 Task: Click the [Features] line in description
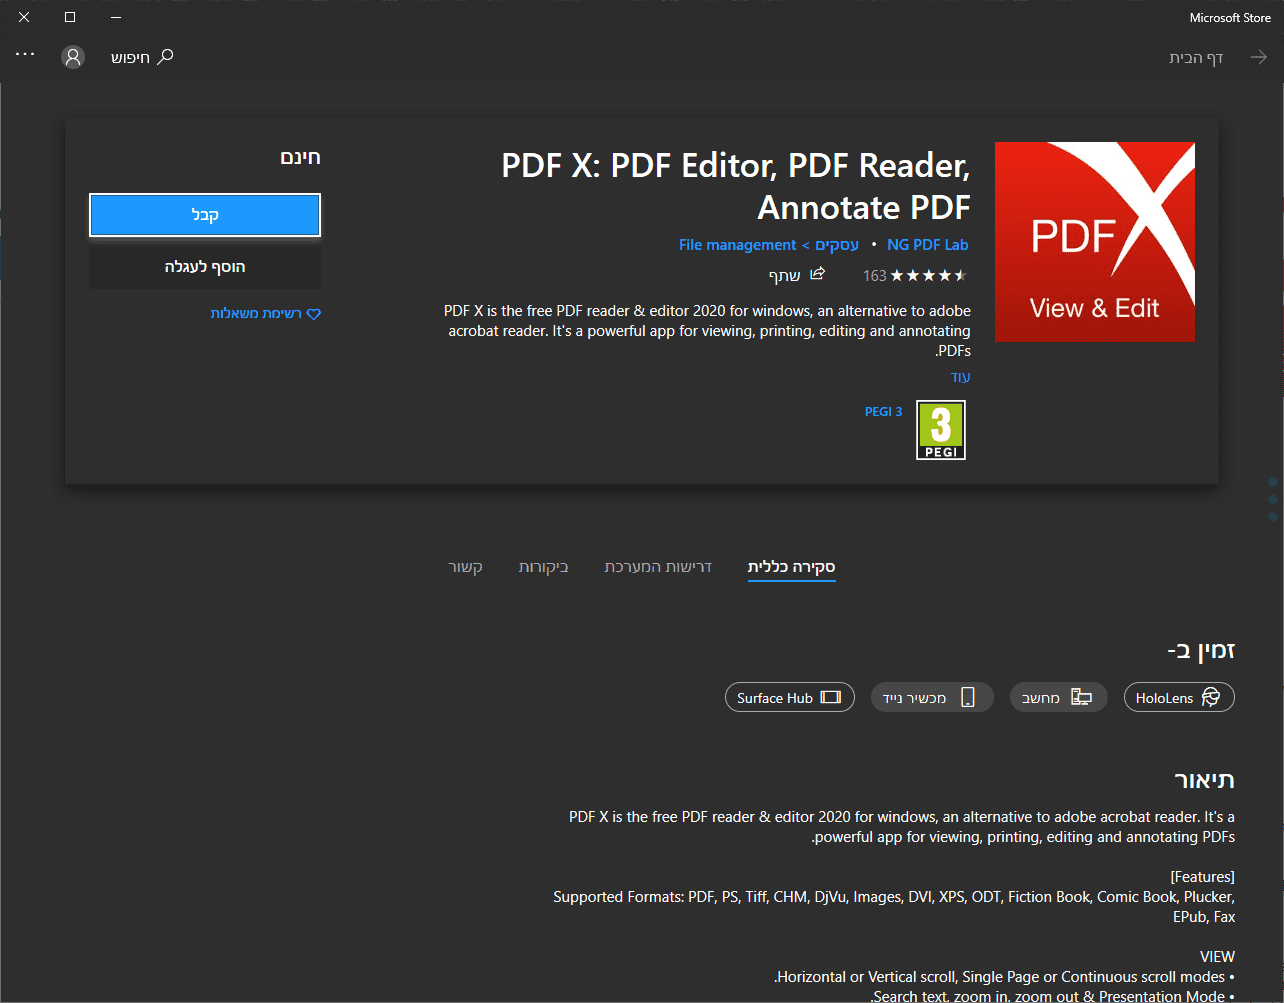point(1202,877)
